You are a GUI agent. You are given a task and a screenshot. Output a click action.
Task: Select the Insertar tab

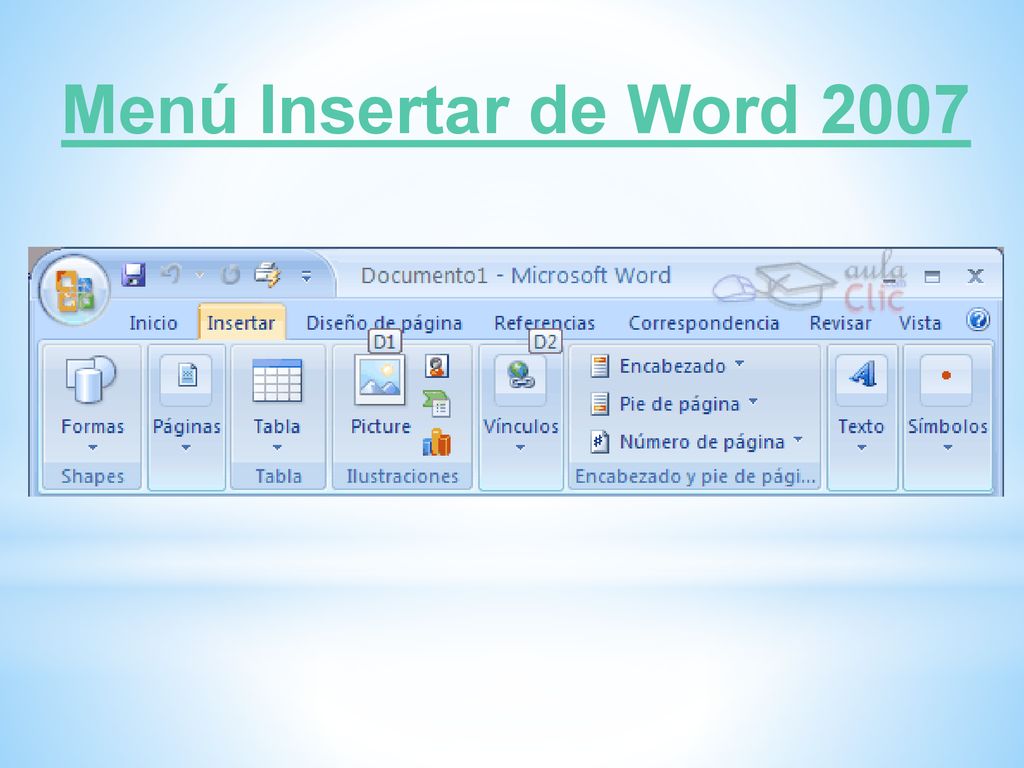point(241,323)
